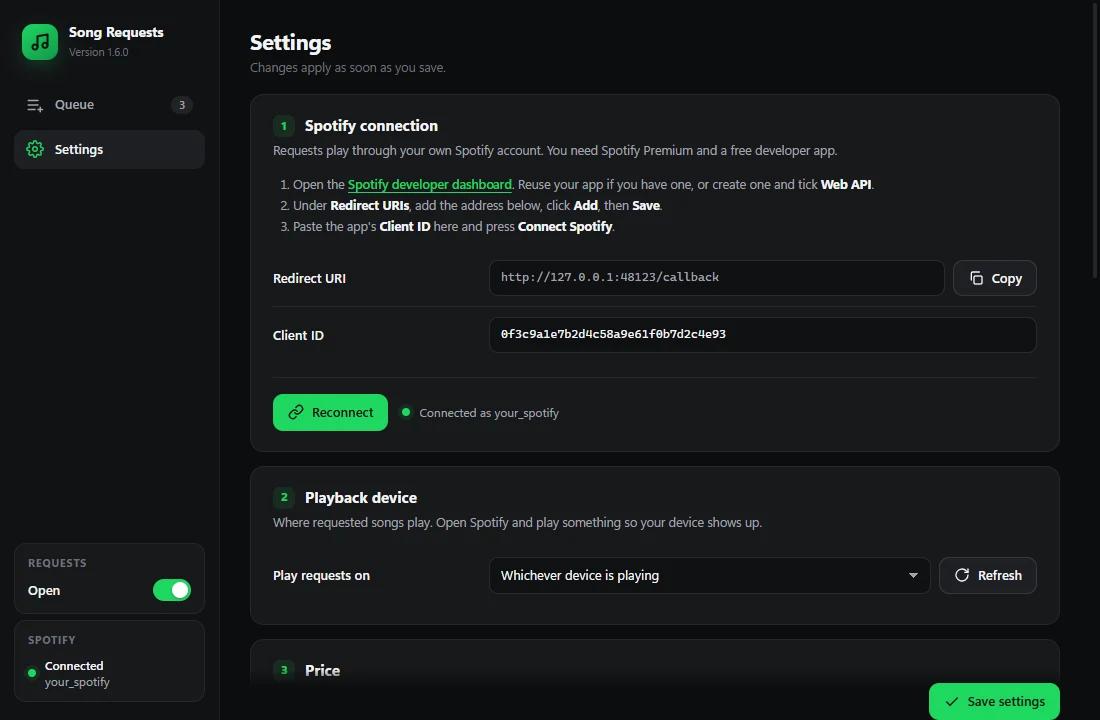1100x720 pixels.
Task: Click the 'your_spotify' account name in sidebar
Action: coord(77,682)
